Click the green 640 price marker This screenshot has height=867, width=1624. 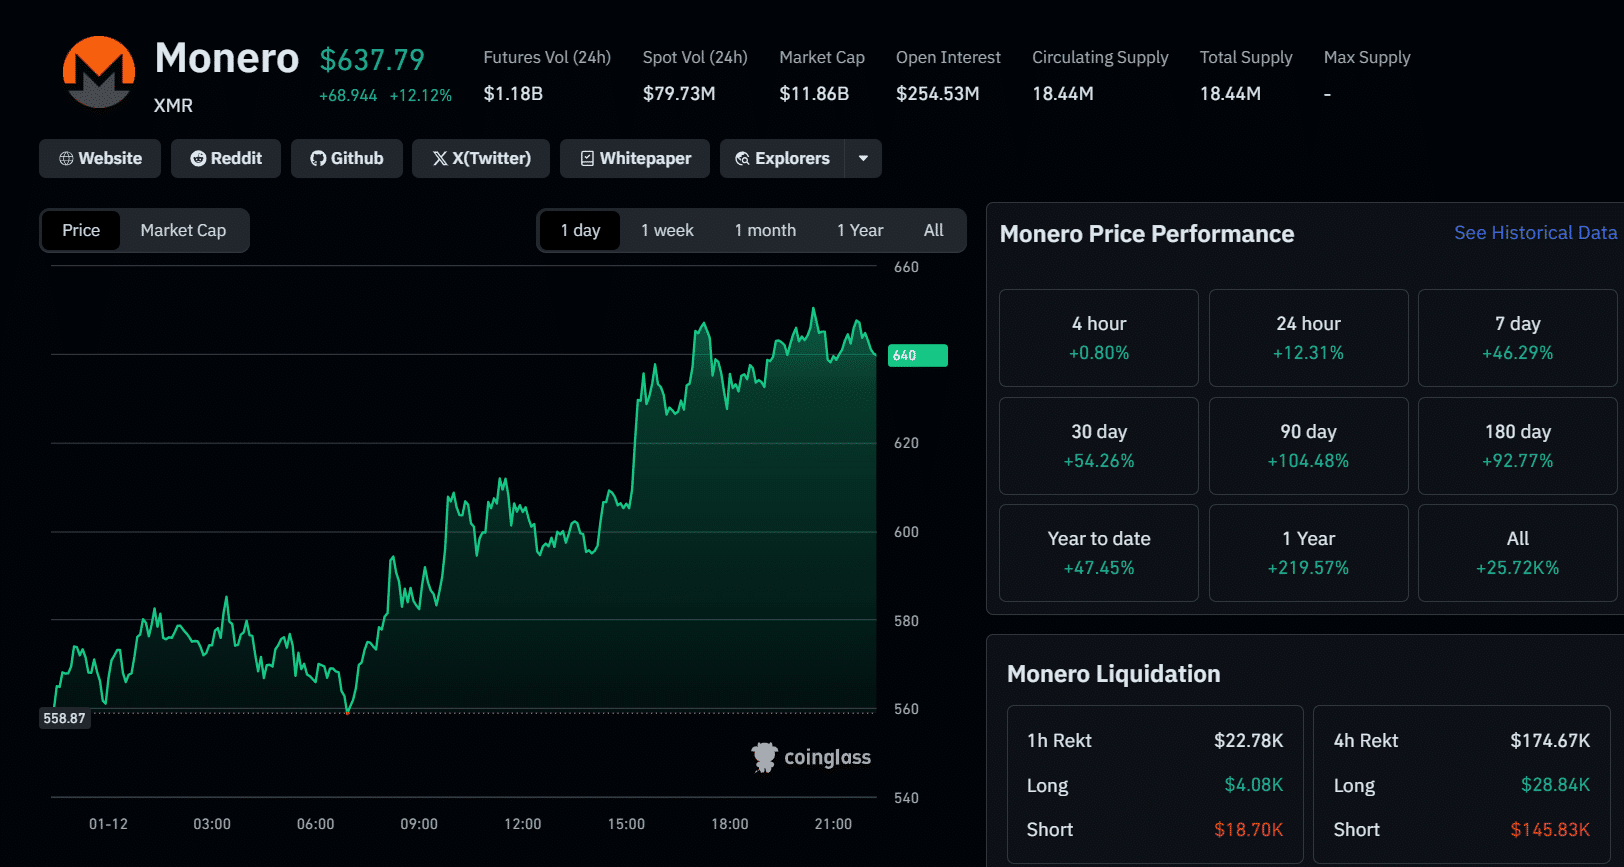coord(917,355)
